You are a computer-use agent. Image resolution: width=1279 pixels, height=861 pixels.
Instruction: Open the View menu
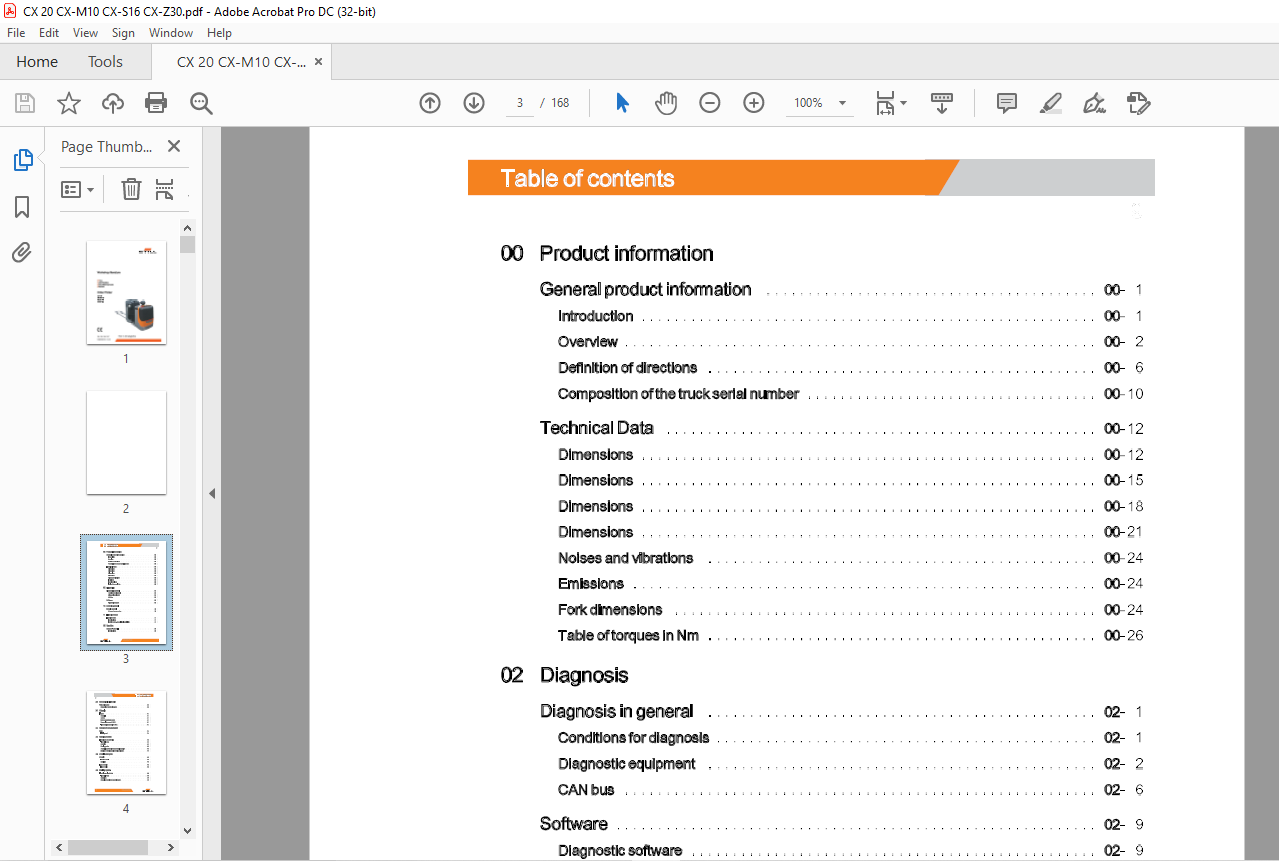(x=86, y=33)
